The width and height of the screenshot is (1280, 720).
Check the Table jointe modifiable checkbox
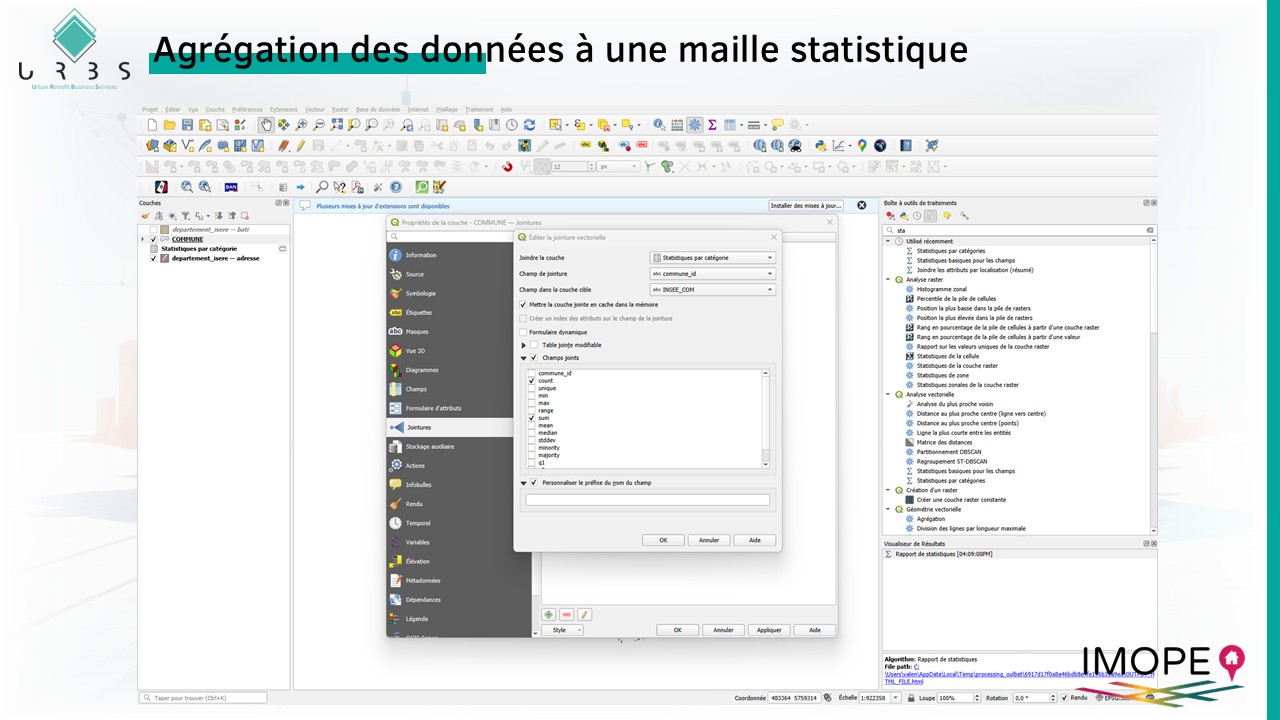point(534,345)
